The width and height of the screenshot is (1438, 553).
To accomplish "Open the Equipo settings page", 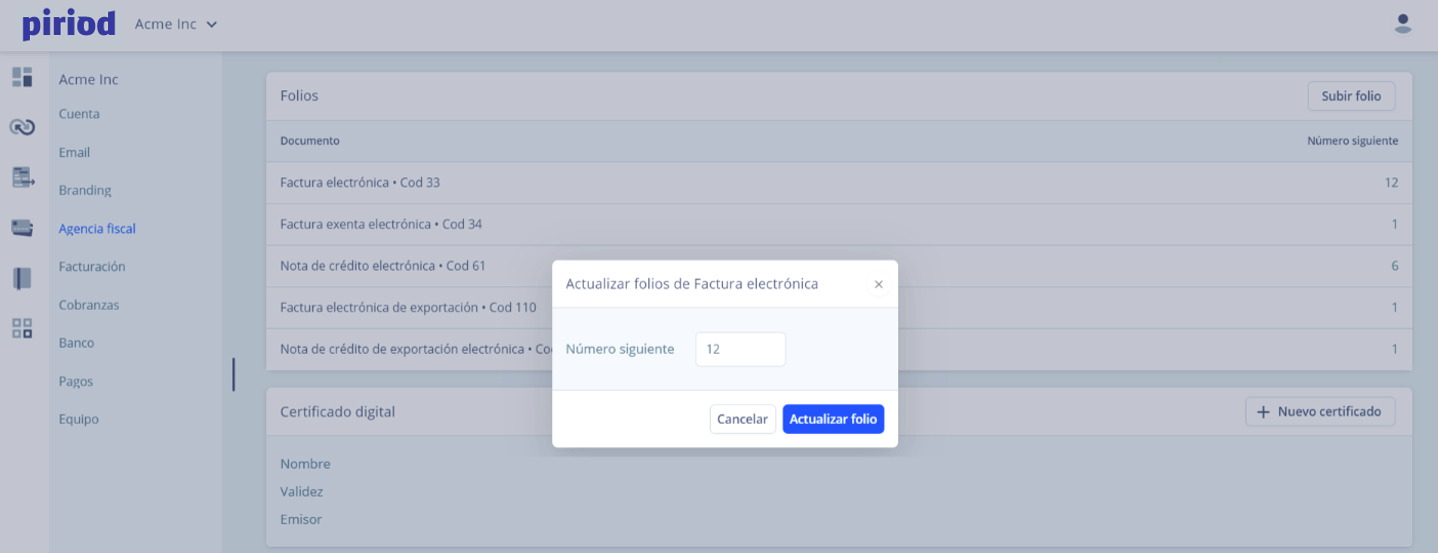I will click(x=79, y=419).
